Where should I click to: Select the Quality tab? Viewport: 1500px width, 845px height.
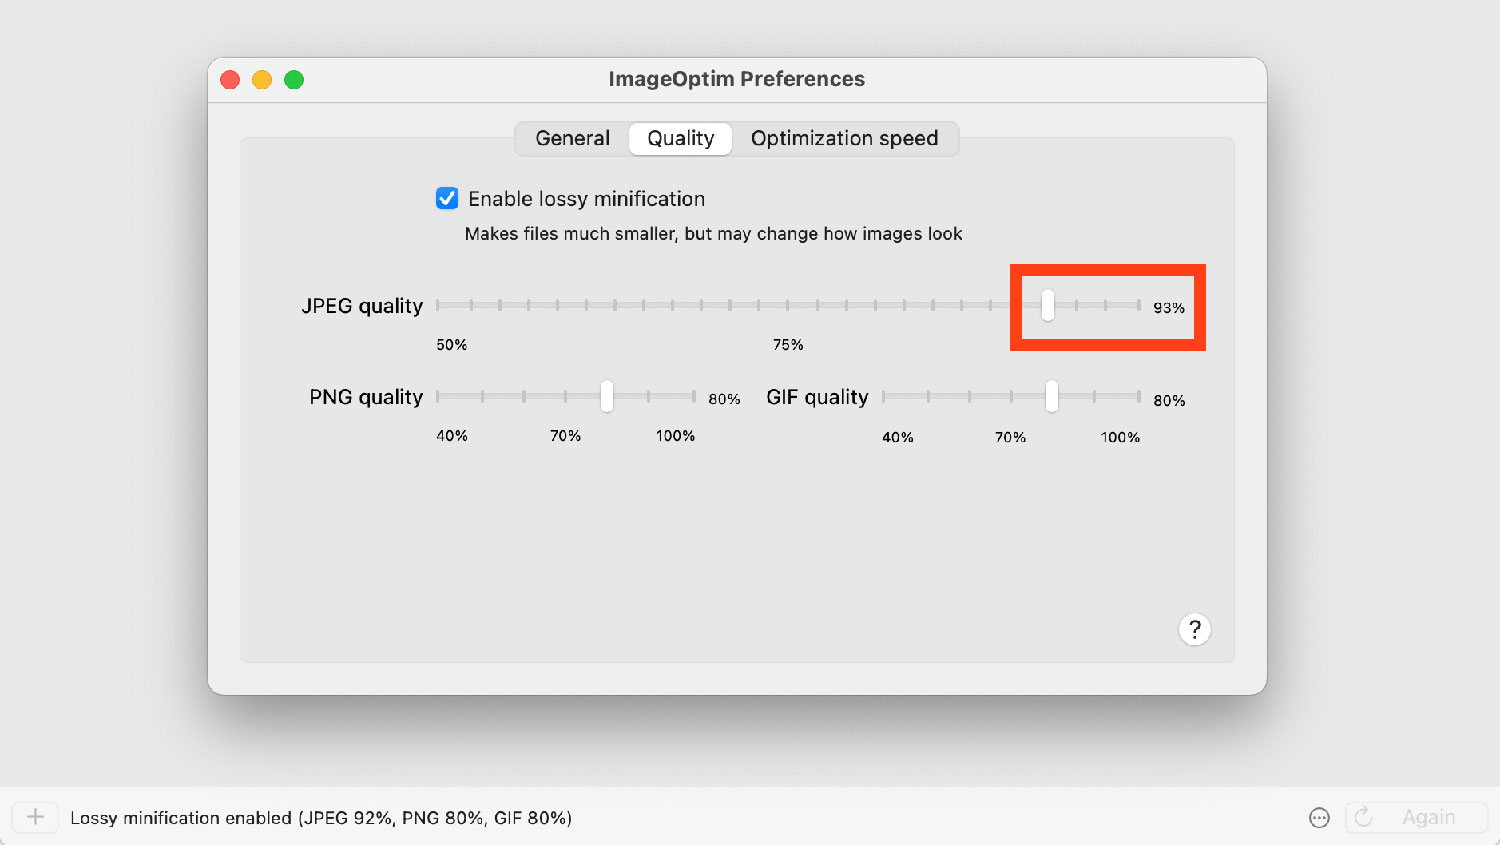680,139
